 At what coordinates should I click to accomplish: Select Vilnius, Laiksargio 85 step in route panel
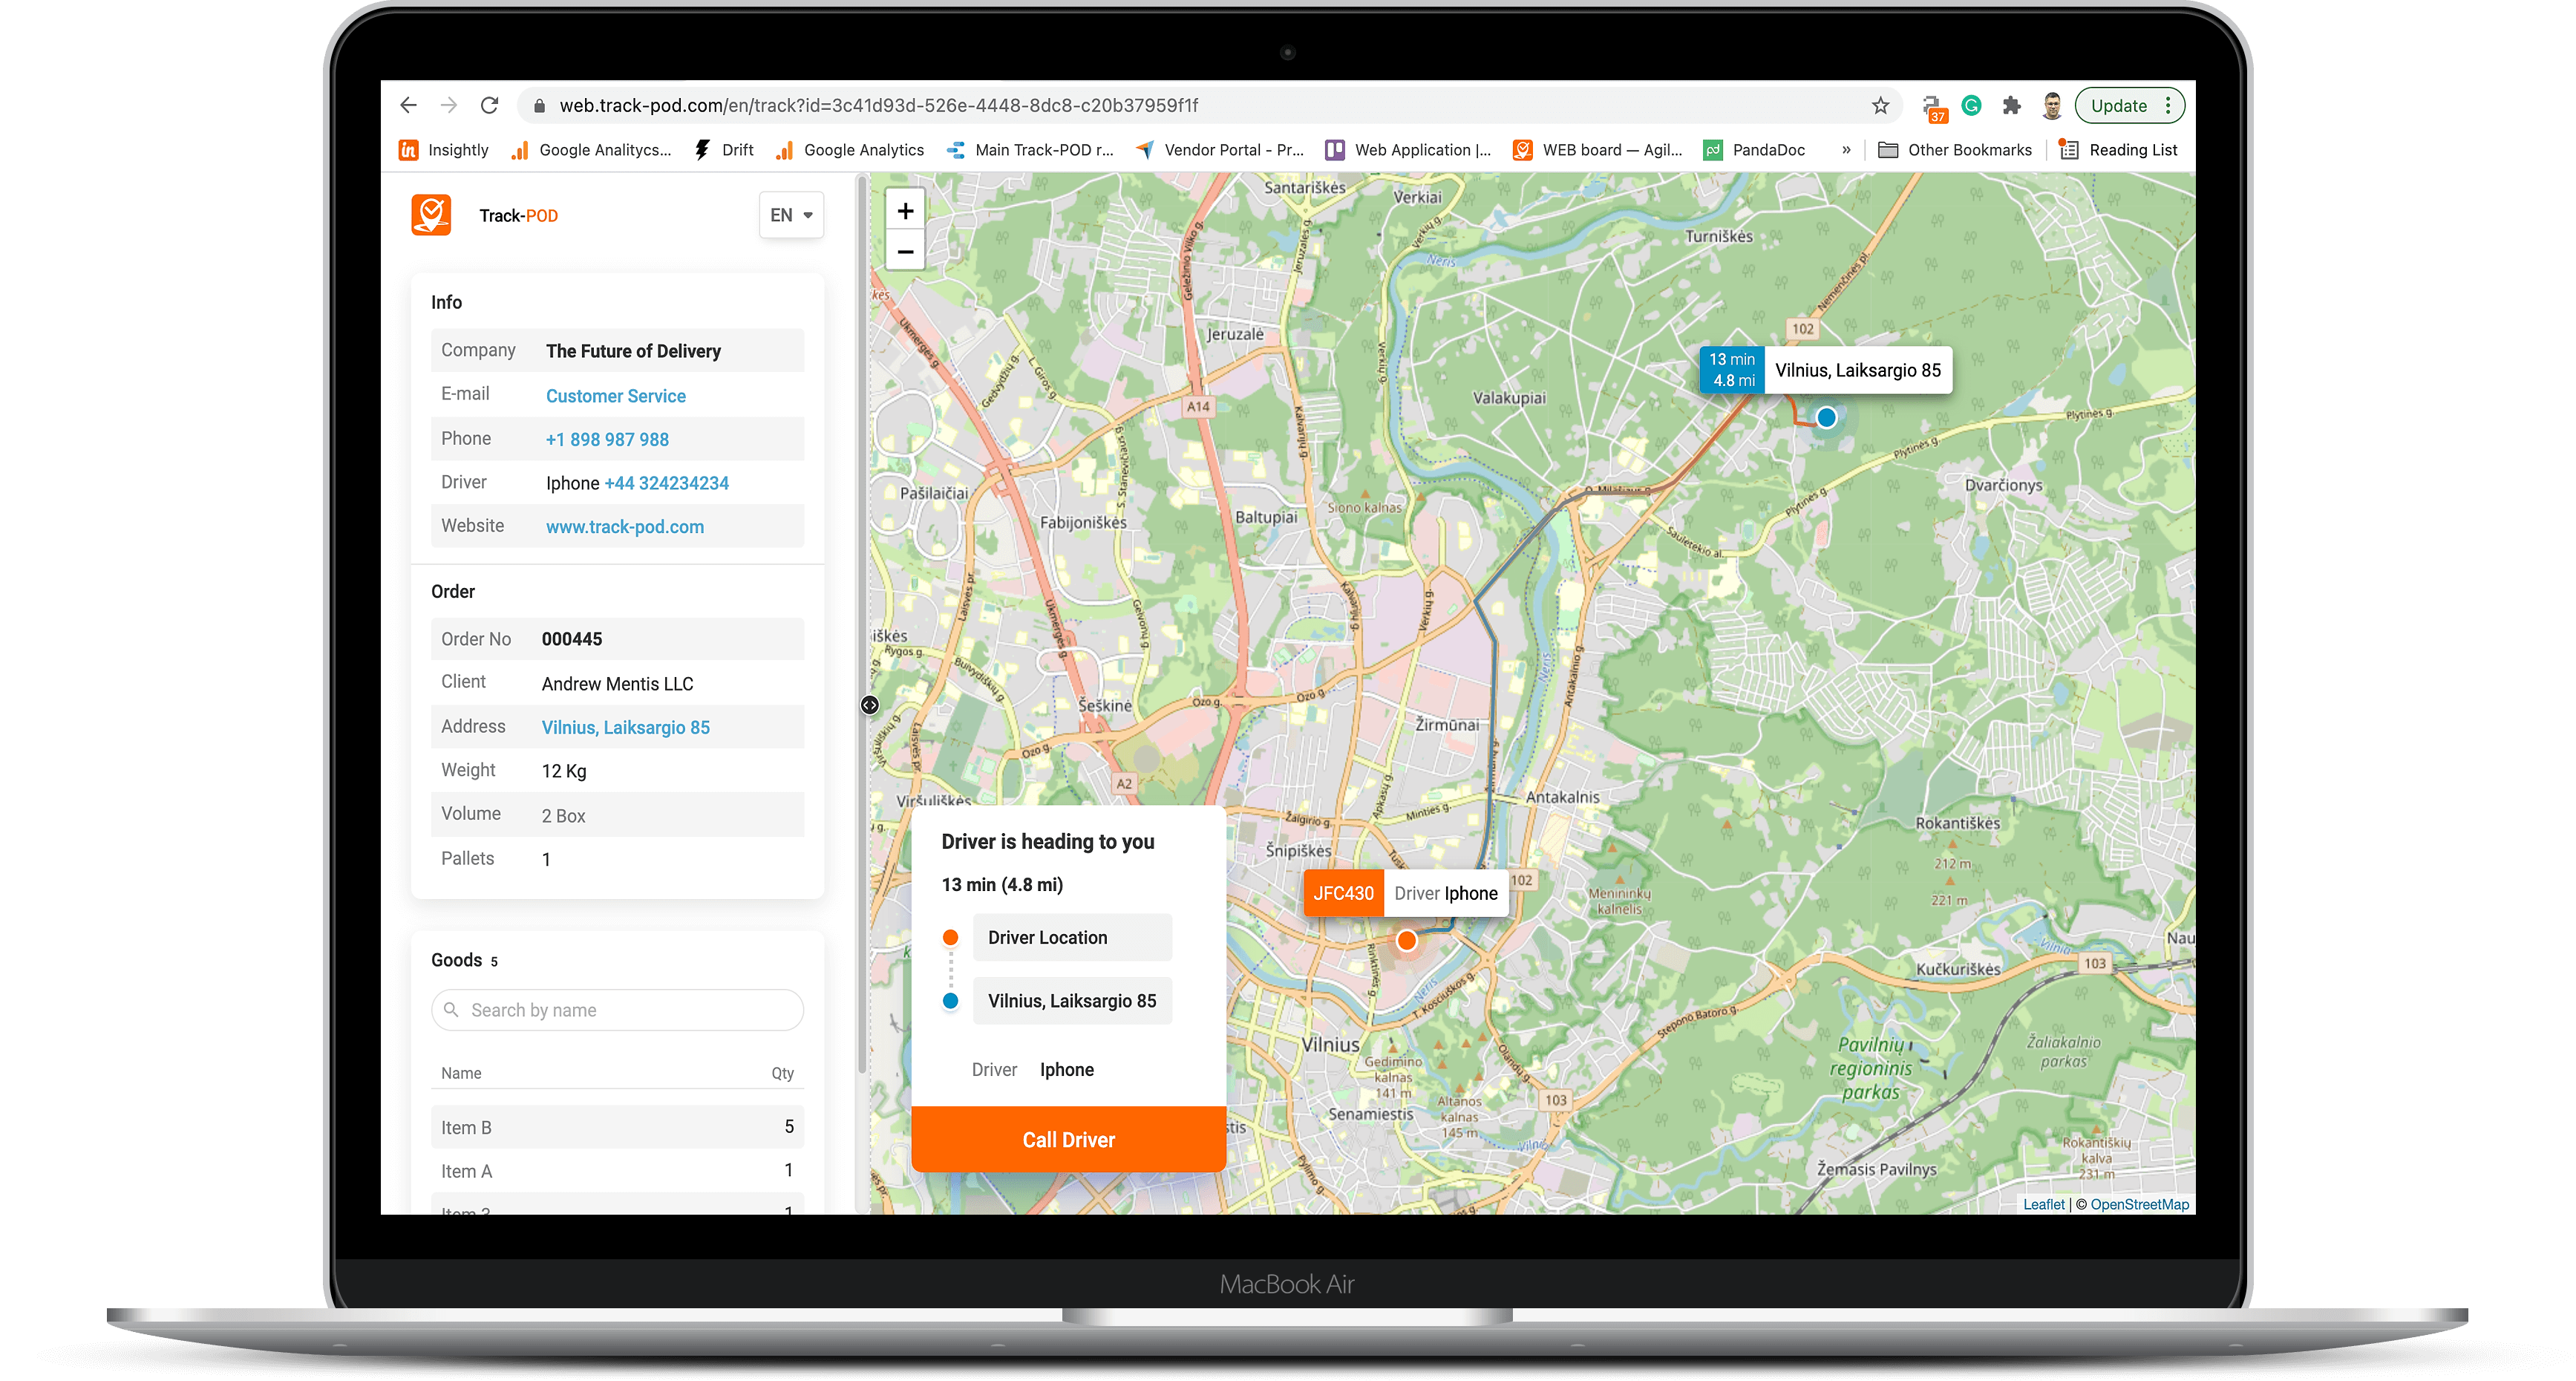(1072, 1001)
